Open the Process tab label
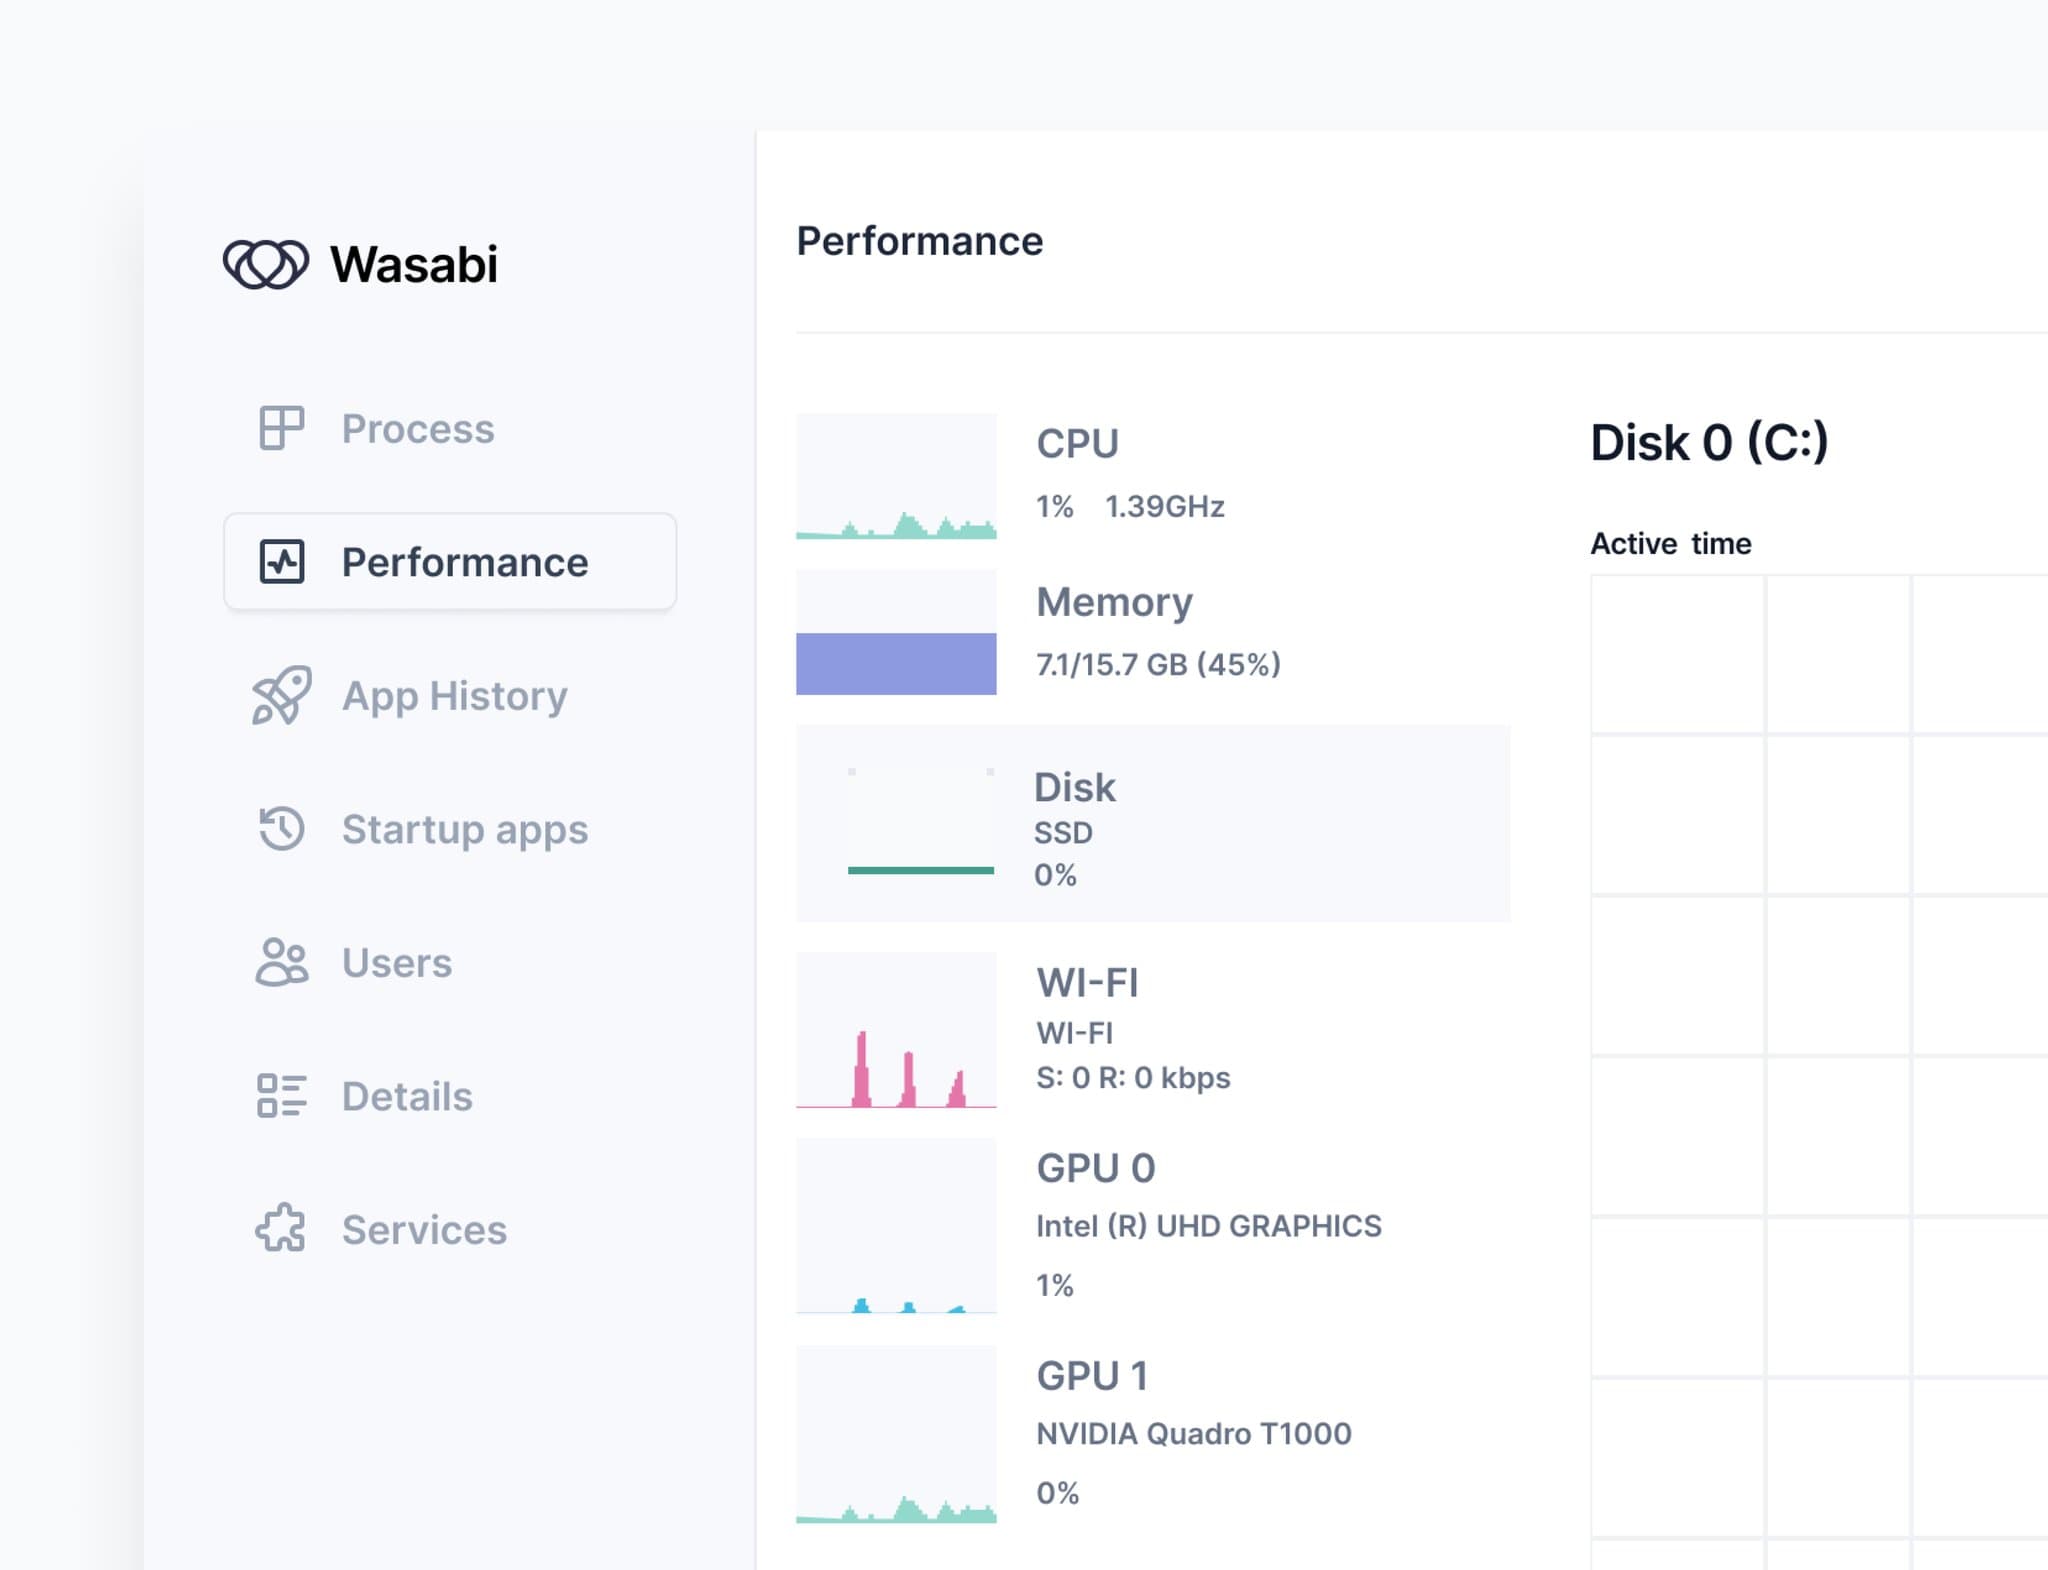This screenshot has width=2048, height=1570. (417, 428)
